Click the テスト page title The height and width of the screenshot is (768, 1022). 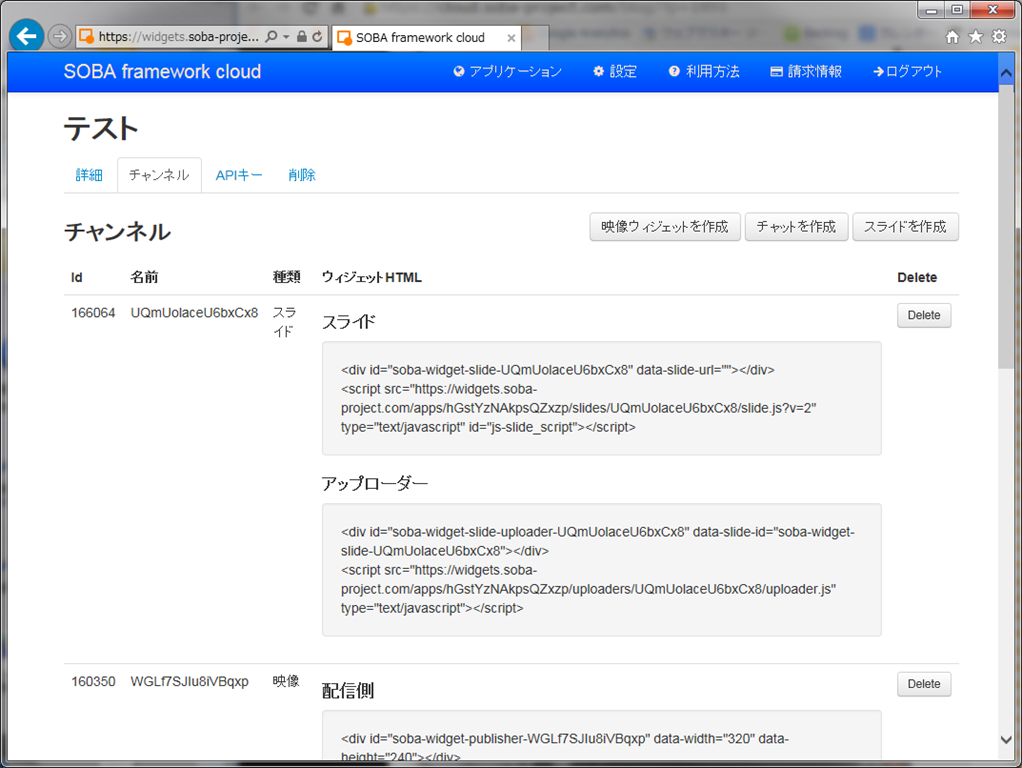(x=101, y=129)
